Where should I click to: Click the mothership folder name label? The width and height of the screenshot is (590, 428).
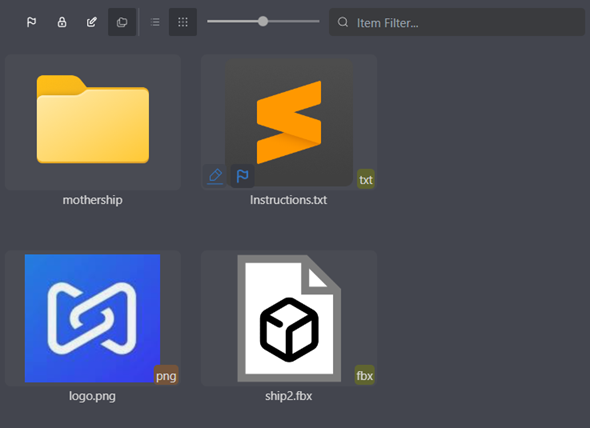(x=93, y=200)
